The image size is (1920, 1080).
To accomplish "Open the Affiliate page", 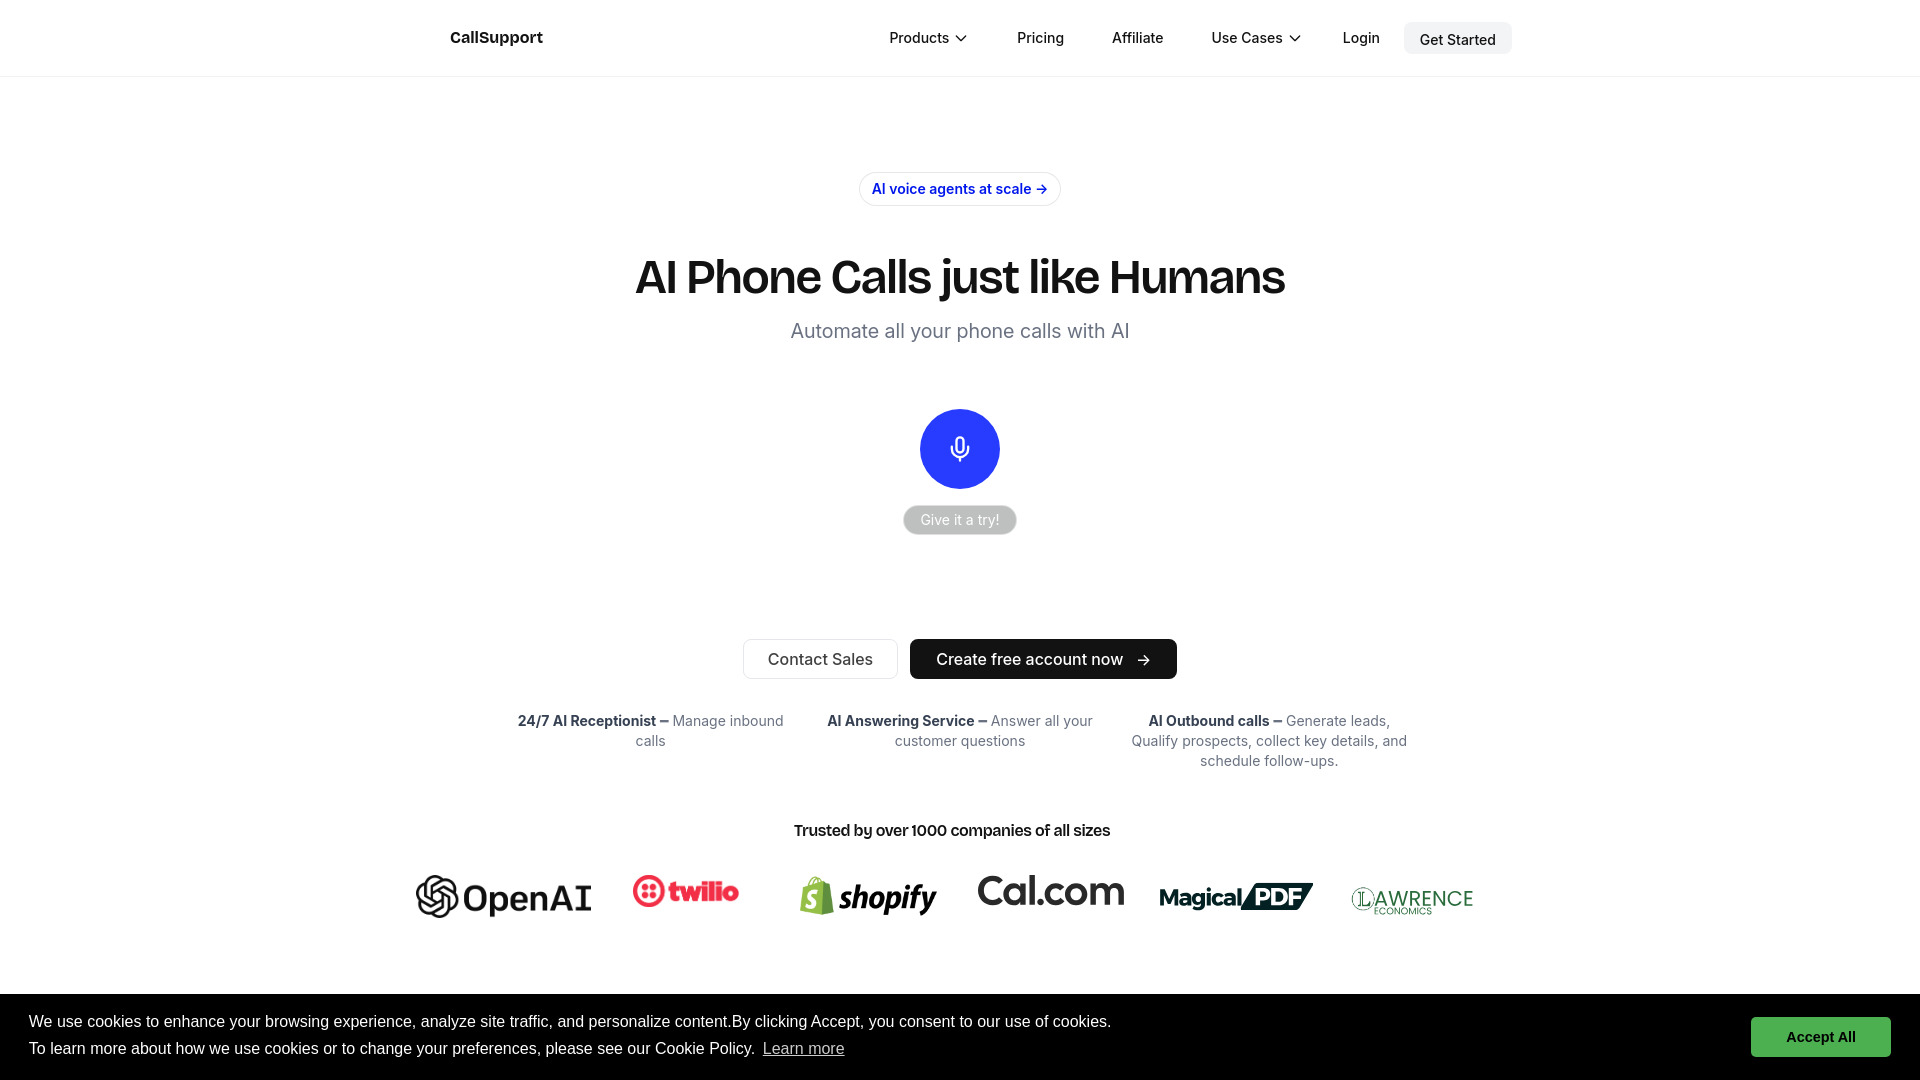I will pos(1137,38).
